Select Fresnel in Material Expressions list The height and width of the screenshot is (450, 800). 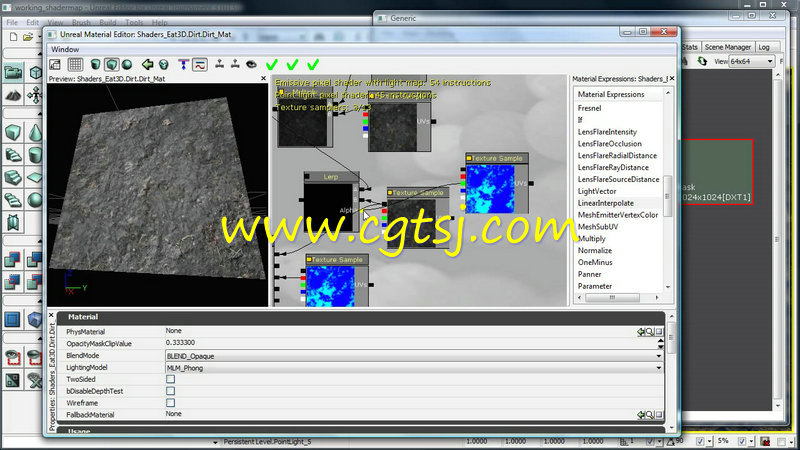click(589, 108)
